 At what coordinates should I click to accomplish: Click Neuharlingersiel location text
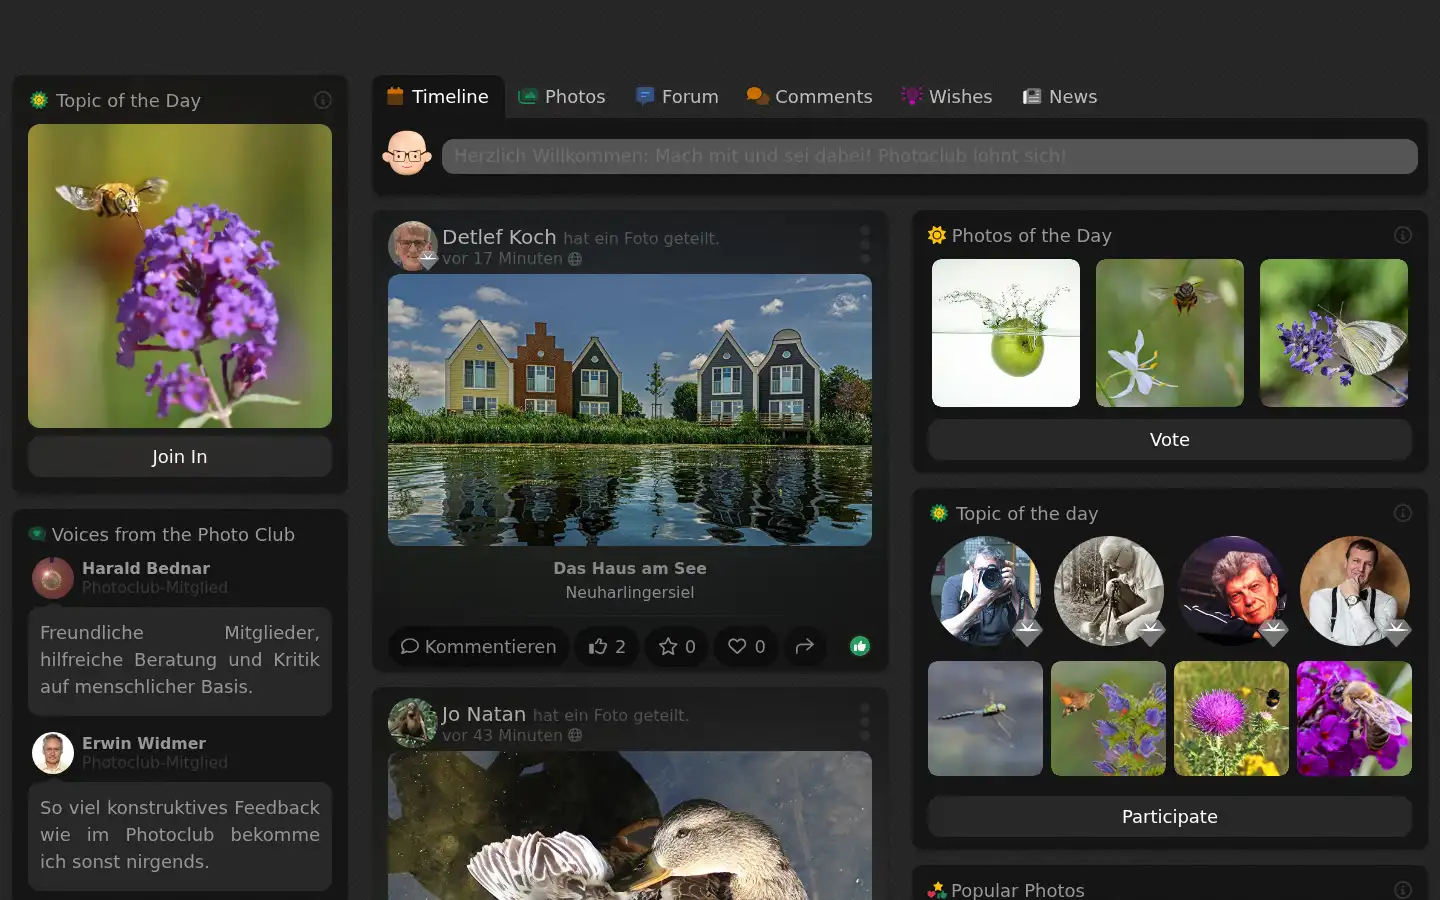pos(630,592)
